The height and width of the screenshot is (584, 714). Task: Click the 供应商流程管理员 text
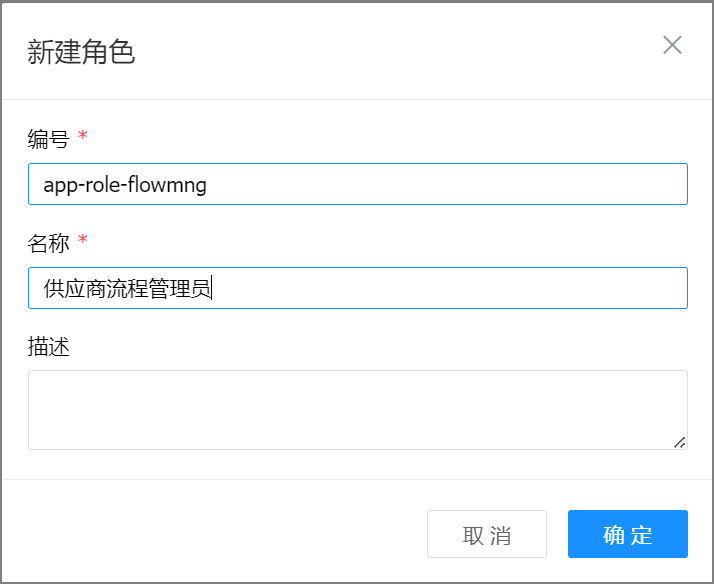[127, 289]
